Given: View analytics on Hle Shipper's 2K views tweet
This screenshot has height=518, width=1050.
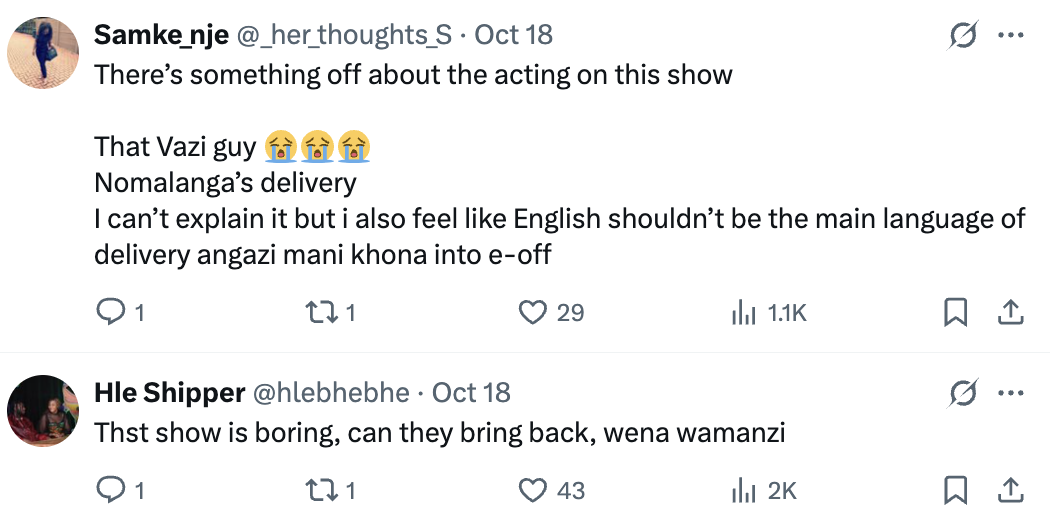Looking at the screenshot, I should coord(742,490).
